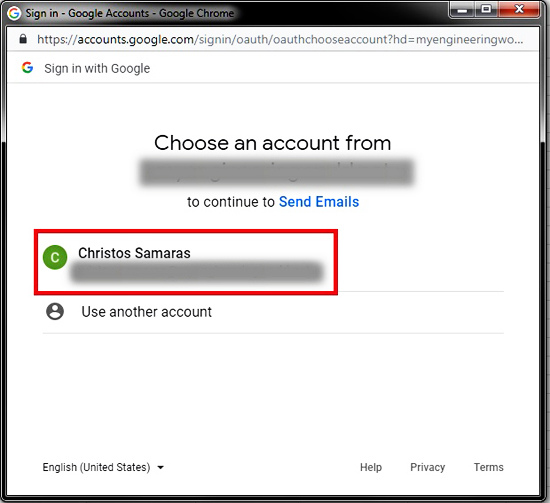Select the Christos Samaras account
550x503 pixels.
(x=186, y=262)
